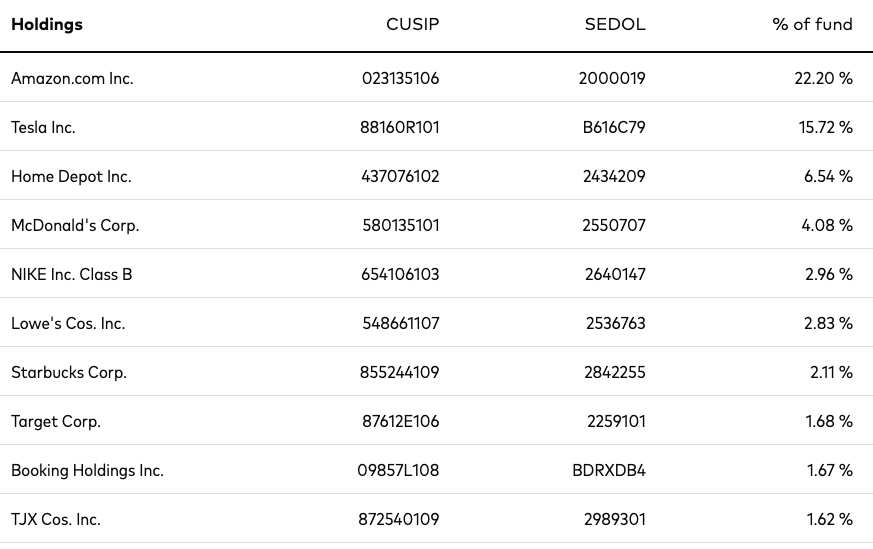Select the SEDOL column header

(x=615, y=24)
